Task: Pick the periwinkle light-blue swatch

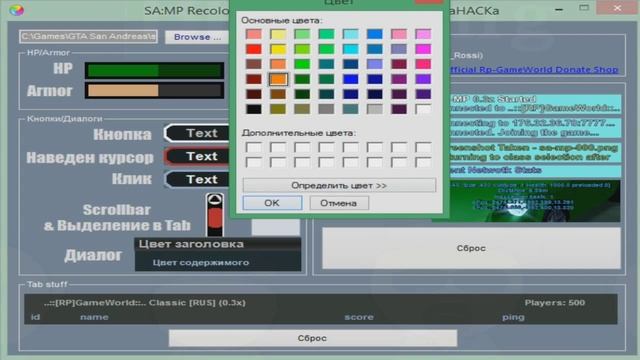Action: tap(375, 64)
